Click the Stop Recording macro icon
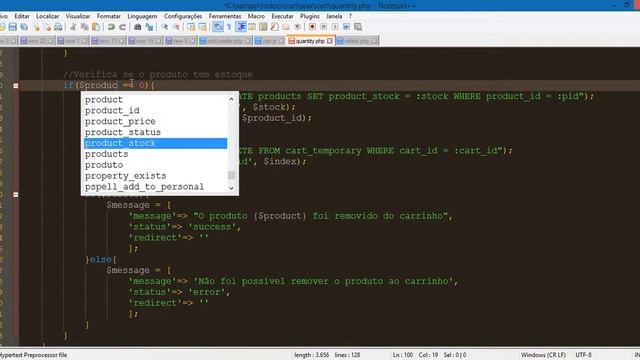 pyautogui.click(x=324, y=27)
